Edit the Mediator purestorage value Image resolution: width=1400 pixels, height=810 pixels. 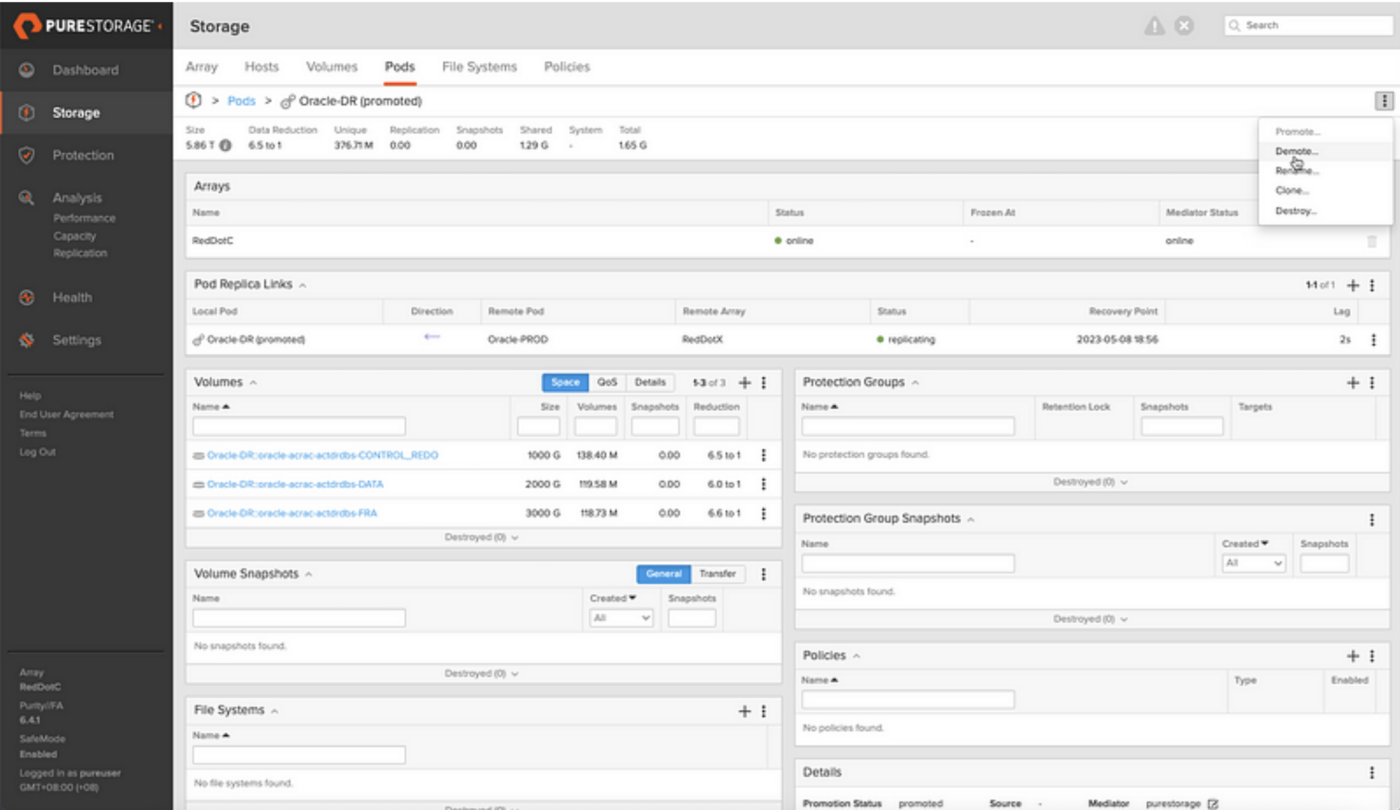point(1213,804)
